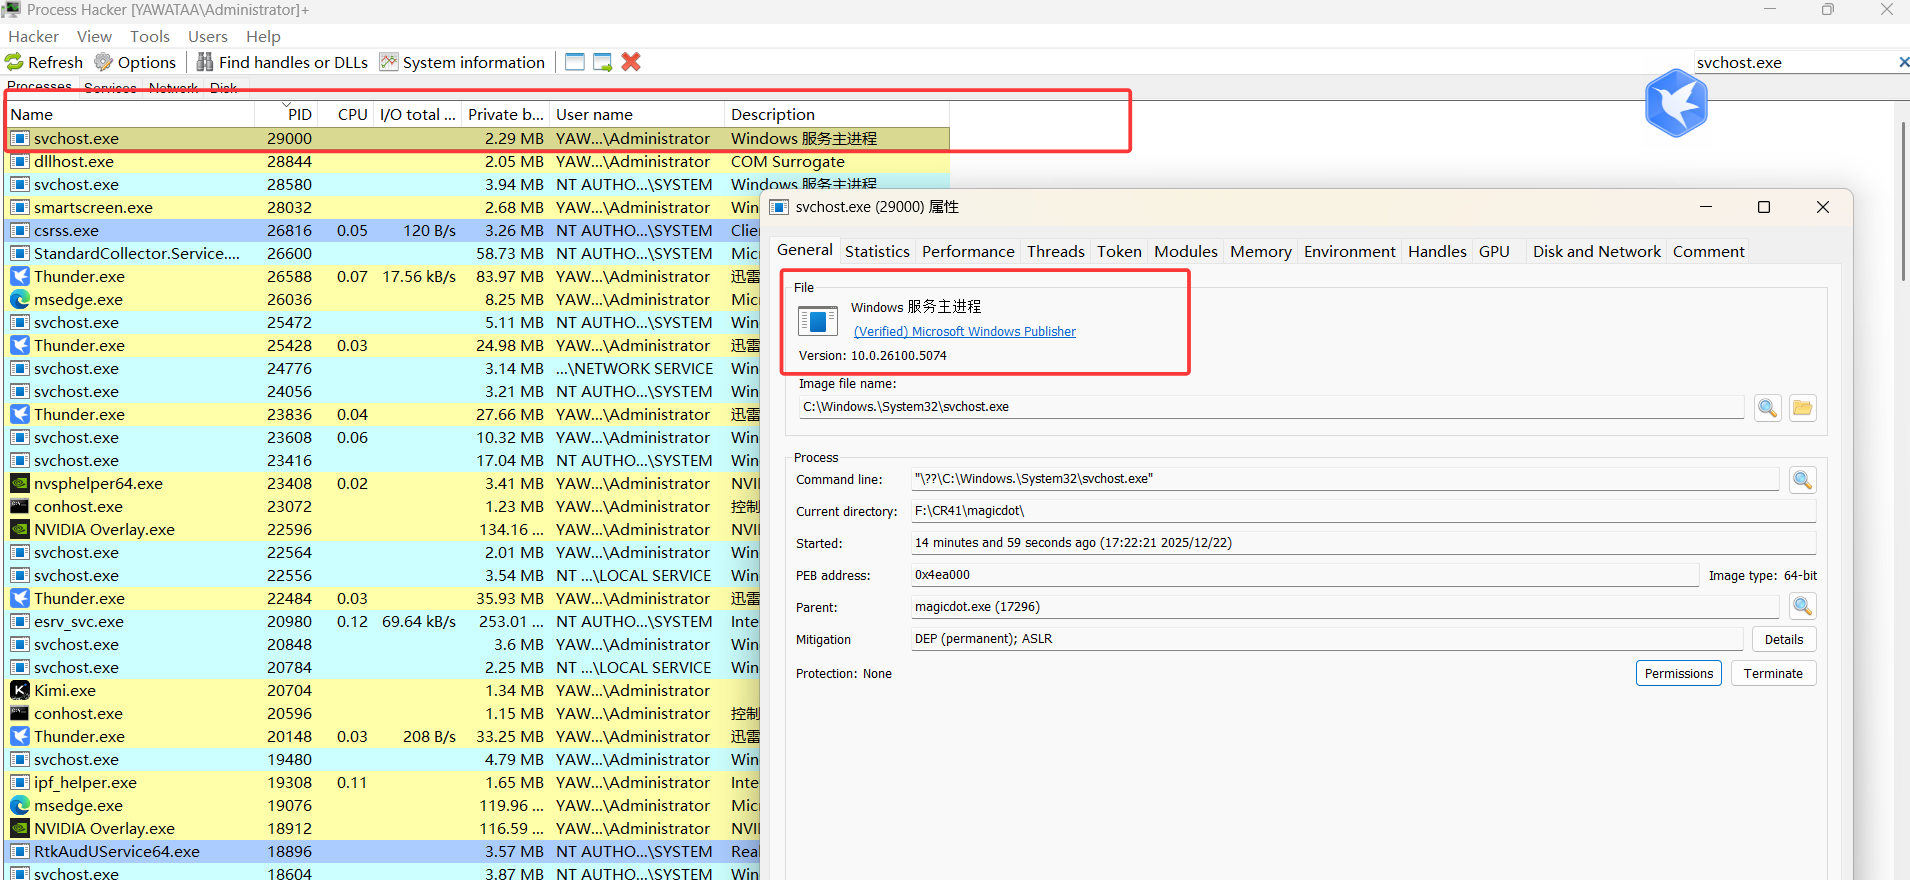Image resolution: width=1910 pixels, height=880 pixels.
Task: Click nvsphelper64.exe process icon
Action: (20, 483)
